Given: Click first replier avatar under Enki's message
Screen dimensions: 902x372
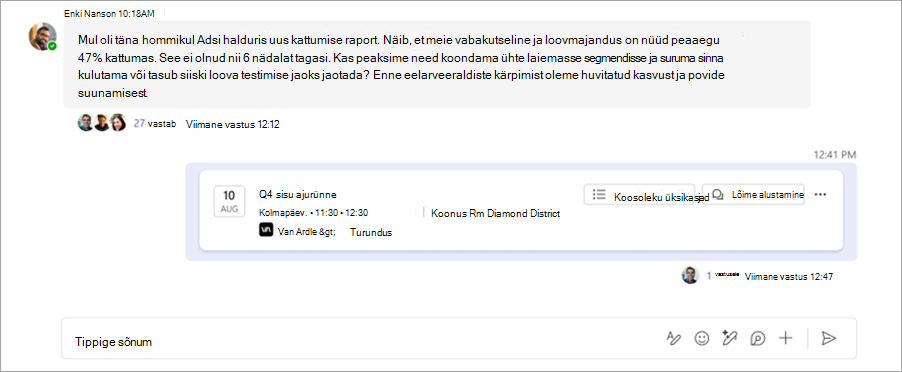Looking at the screenshot, I should coord(85,122).
